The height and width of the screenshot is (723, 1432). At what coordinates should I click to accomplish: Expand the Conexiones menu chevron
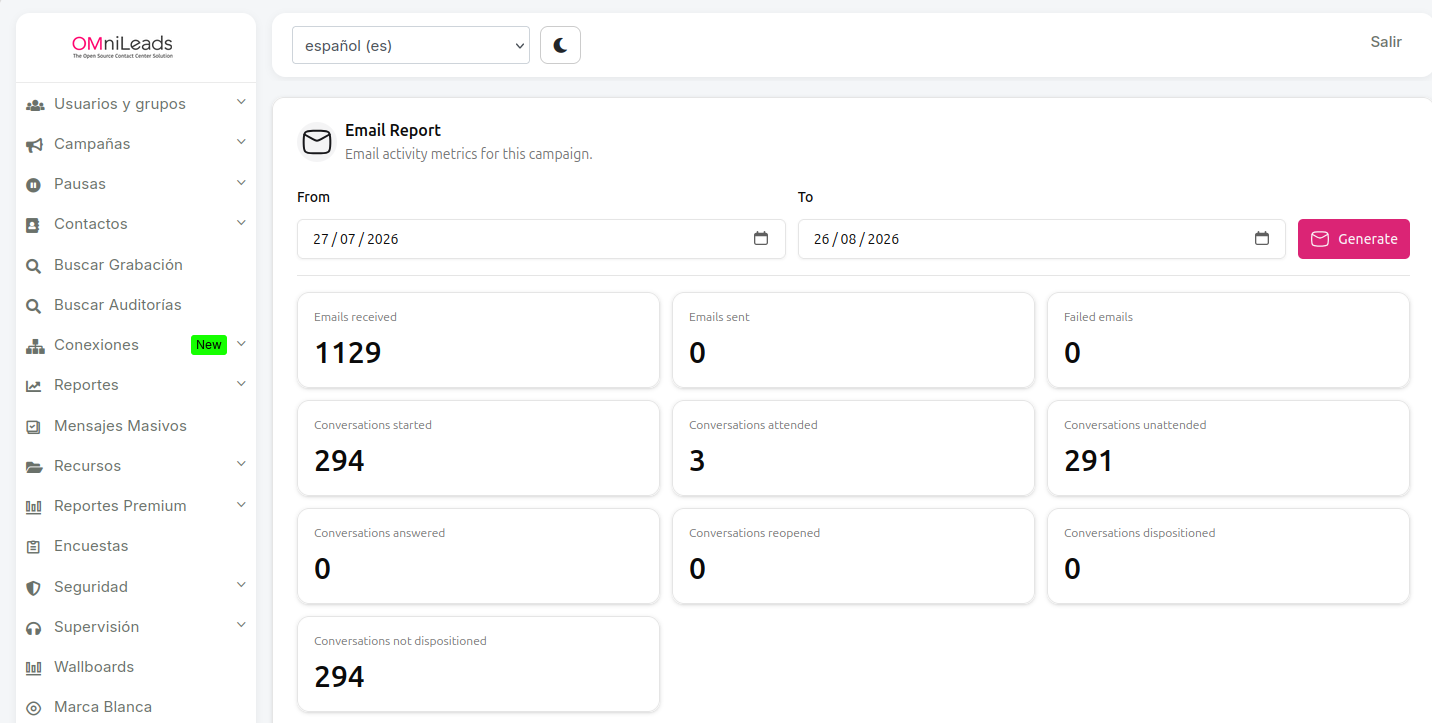[x=241, y=344]
